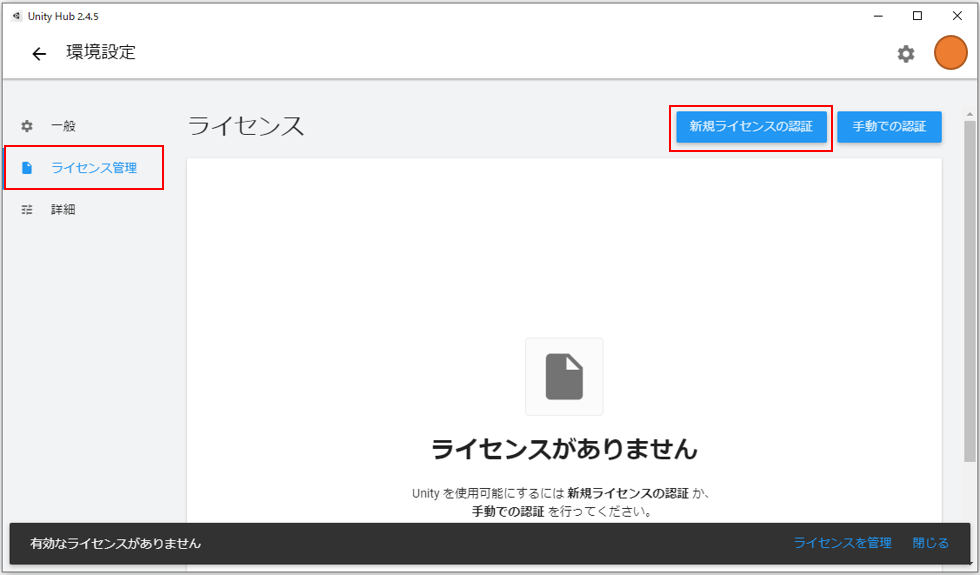Dismiss the notification with 閉じる
The height and width of the screenshot is (575, 980).
931,542
